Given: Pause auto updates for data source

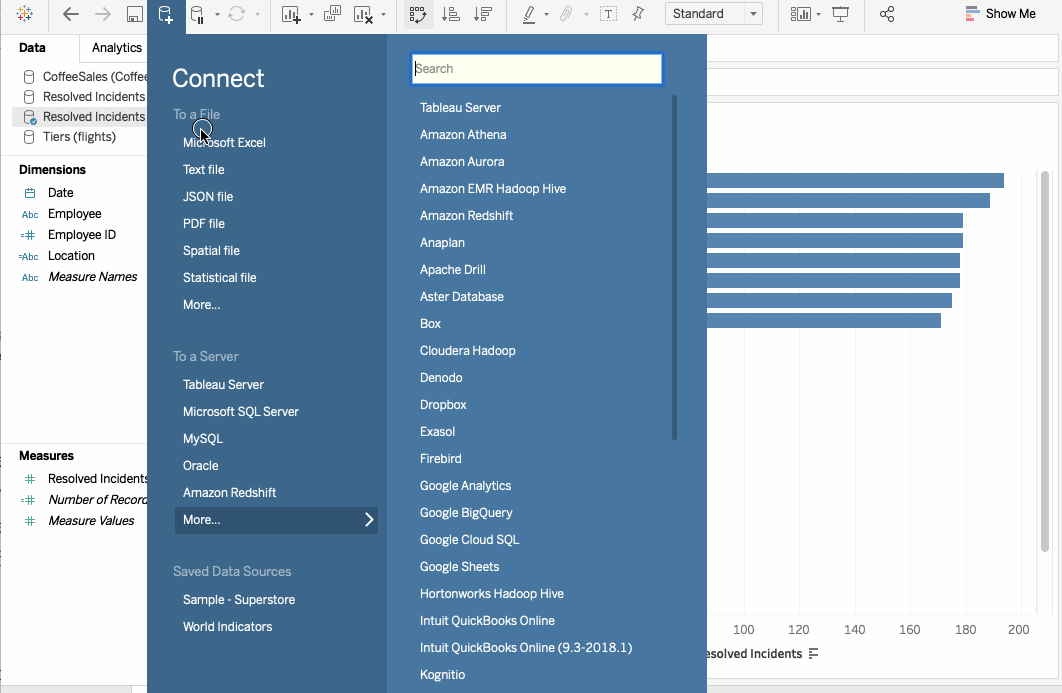Looking at the screenshot, I should [x=198, y=14].
